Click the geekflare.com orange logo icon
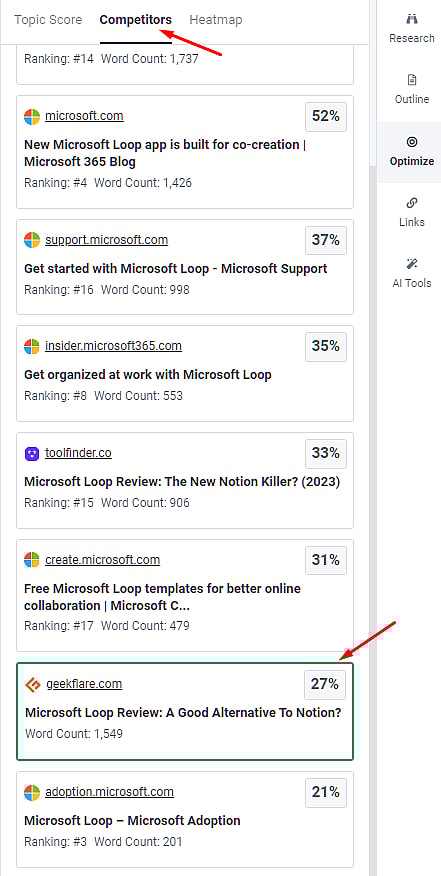Image resolution: width=441 pixels, height=876 pixels. coord(33,684)
